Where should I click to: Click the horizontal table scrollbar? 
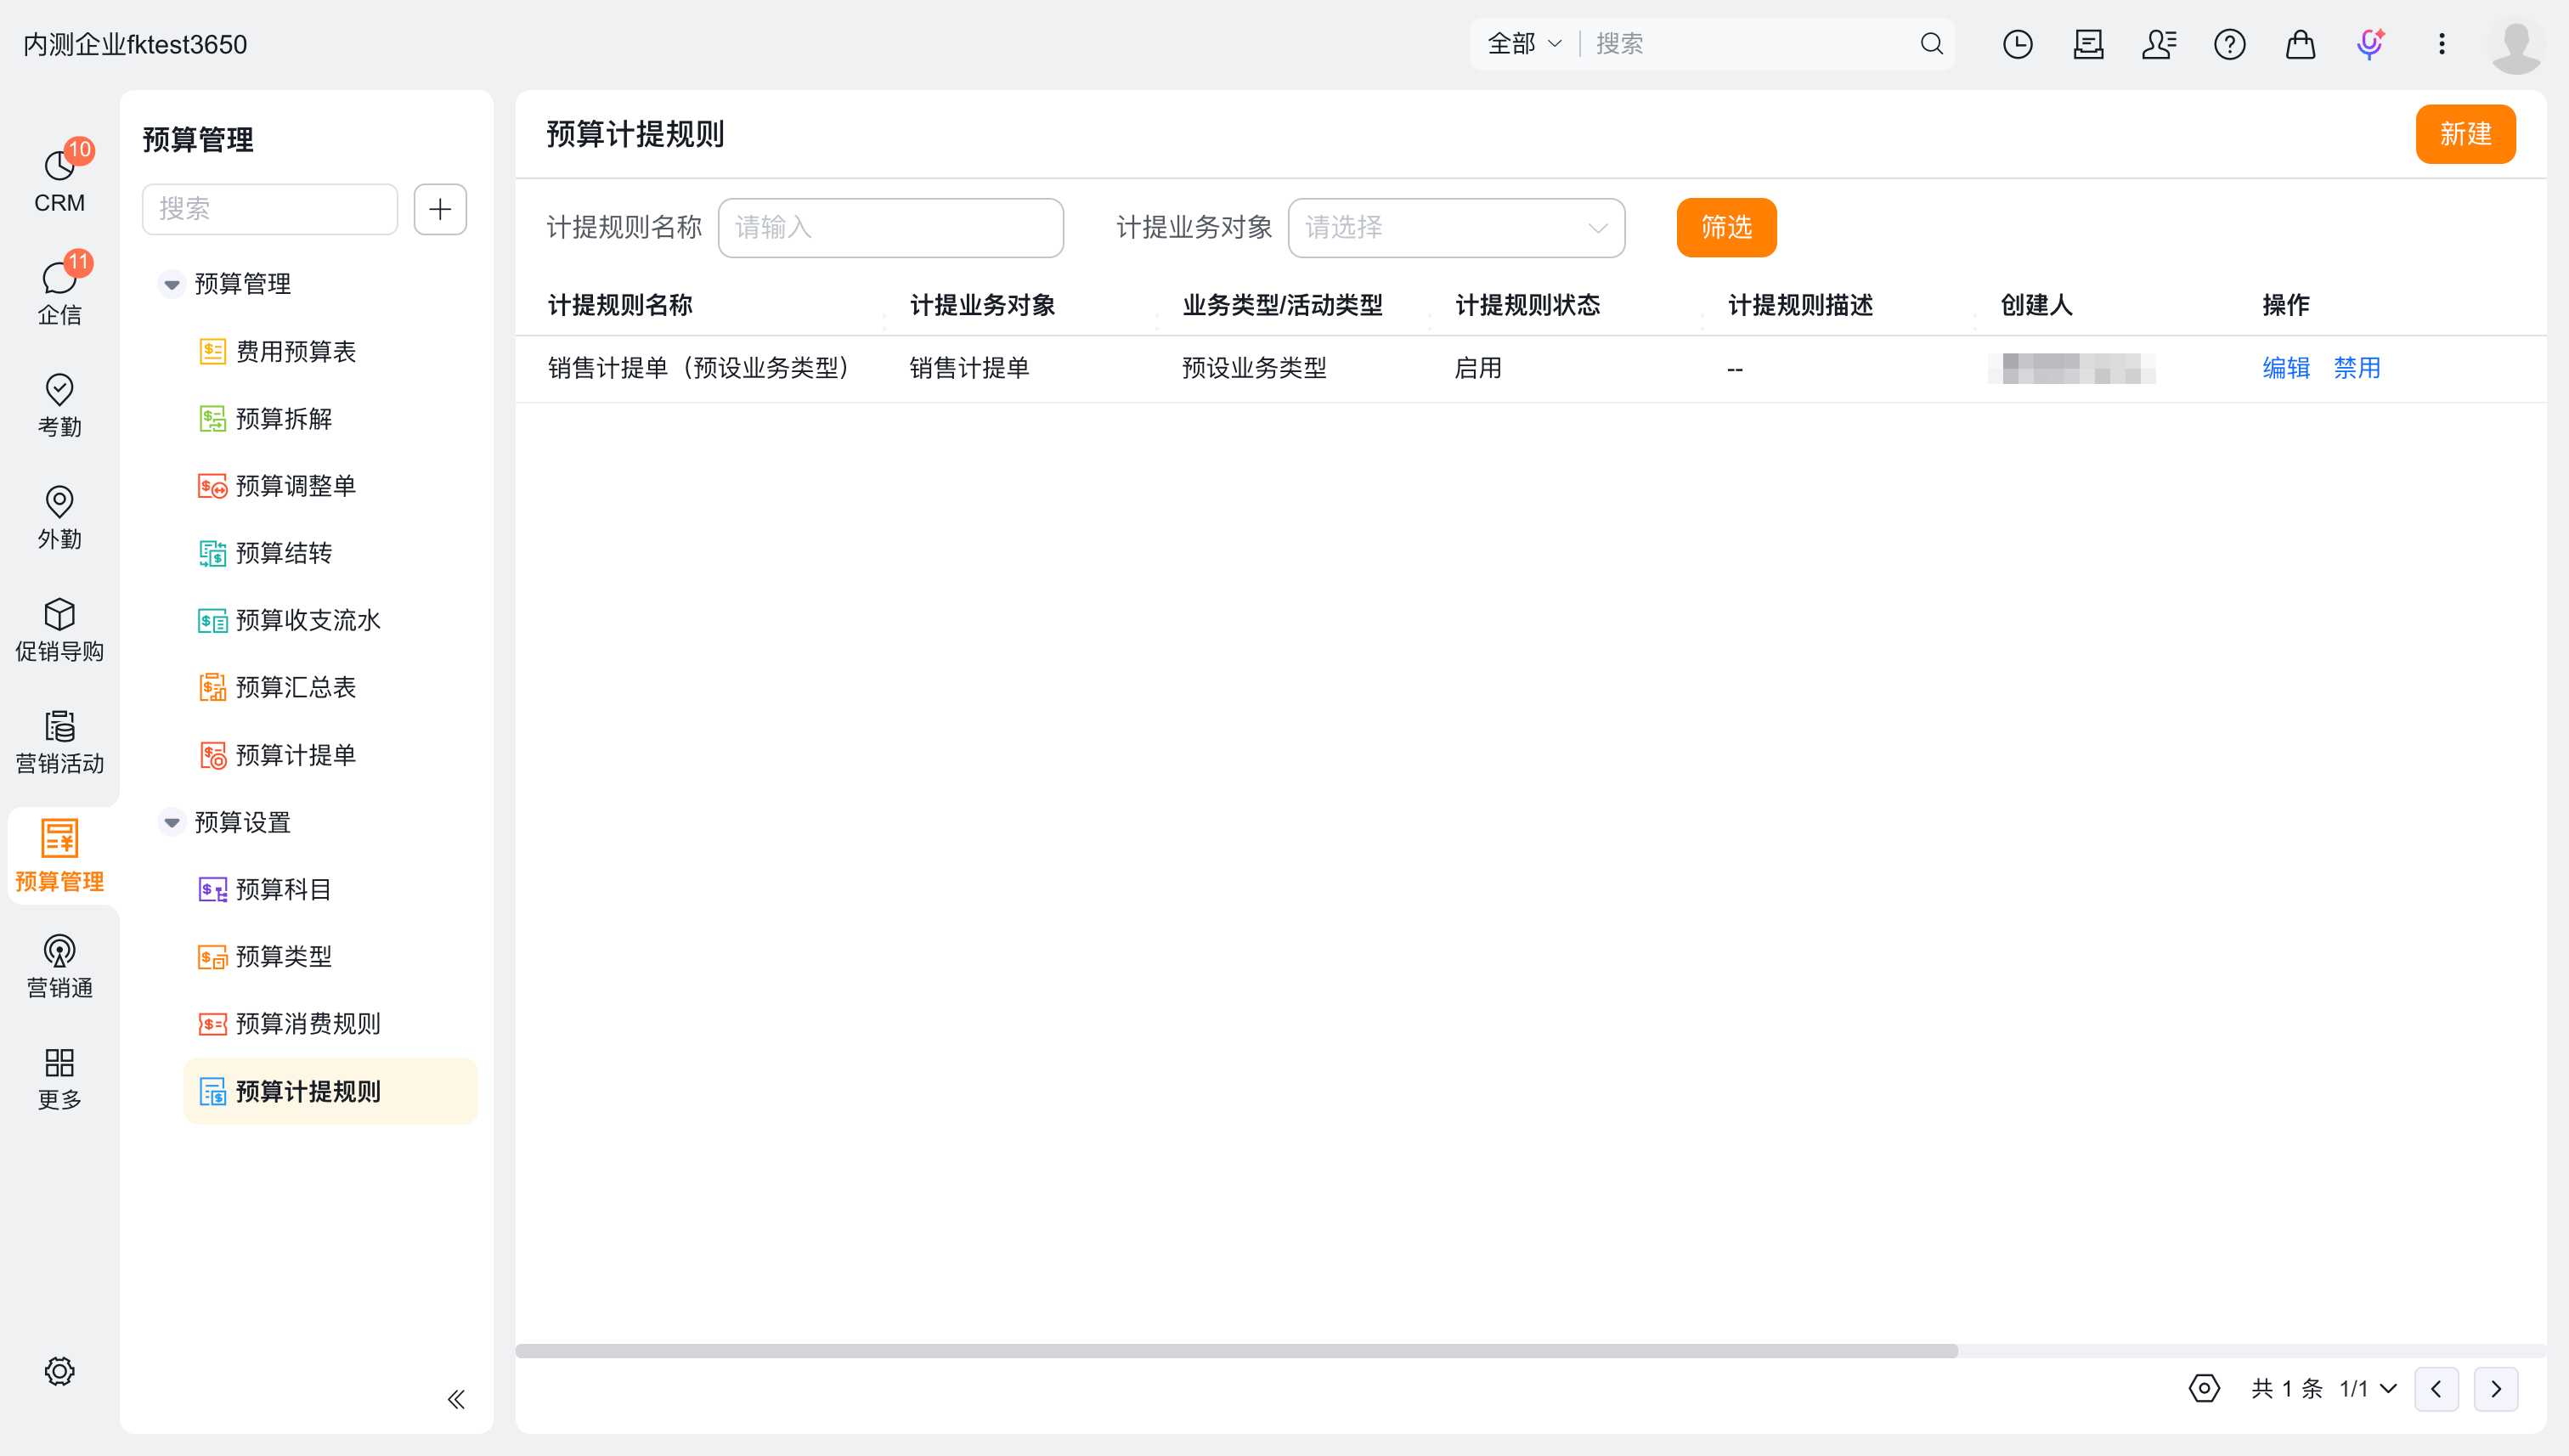tap(1236, 1351)
